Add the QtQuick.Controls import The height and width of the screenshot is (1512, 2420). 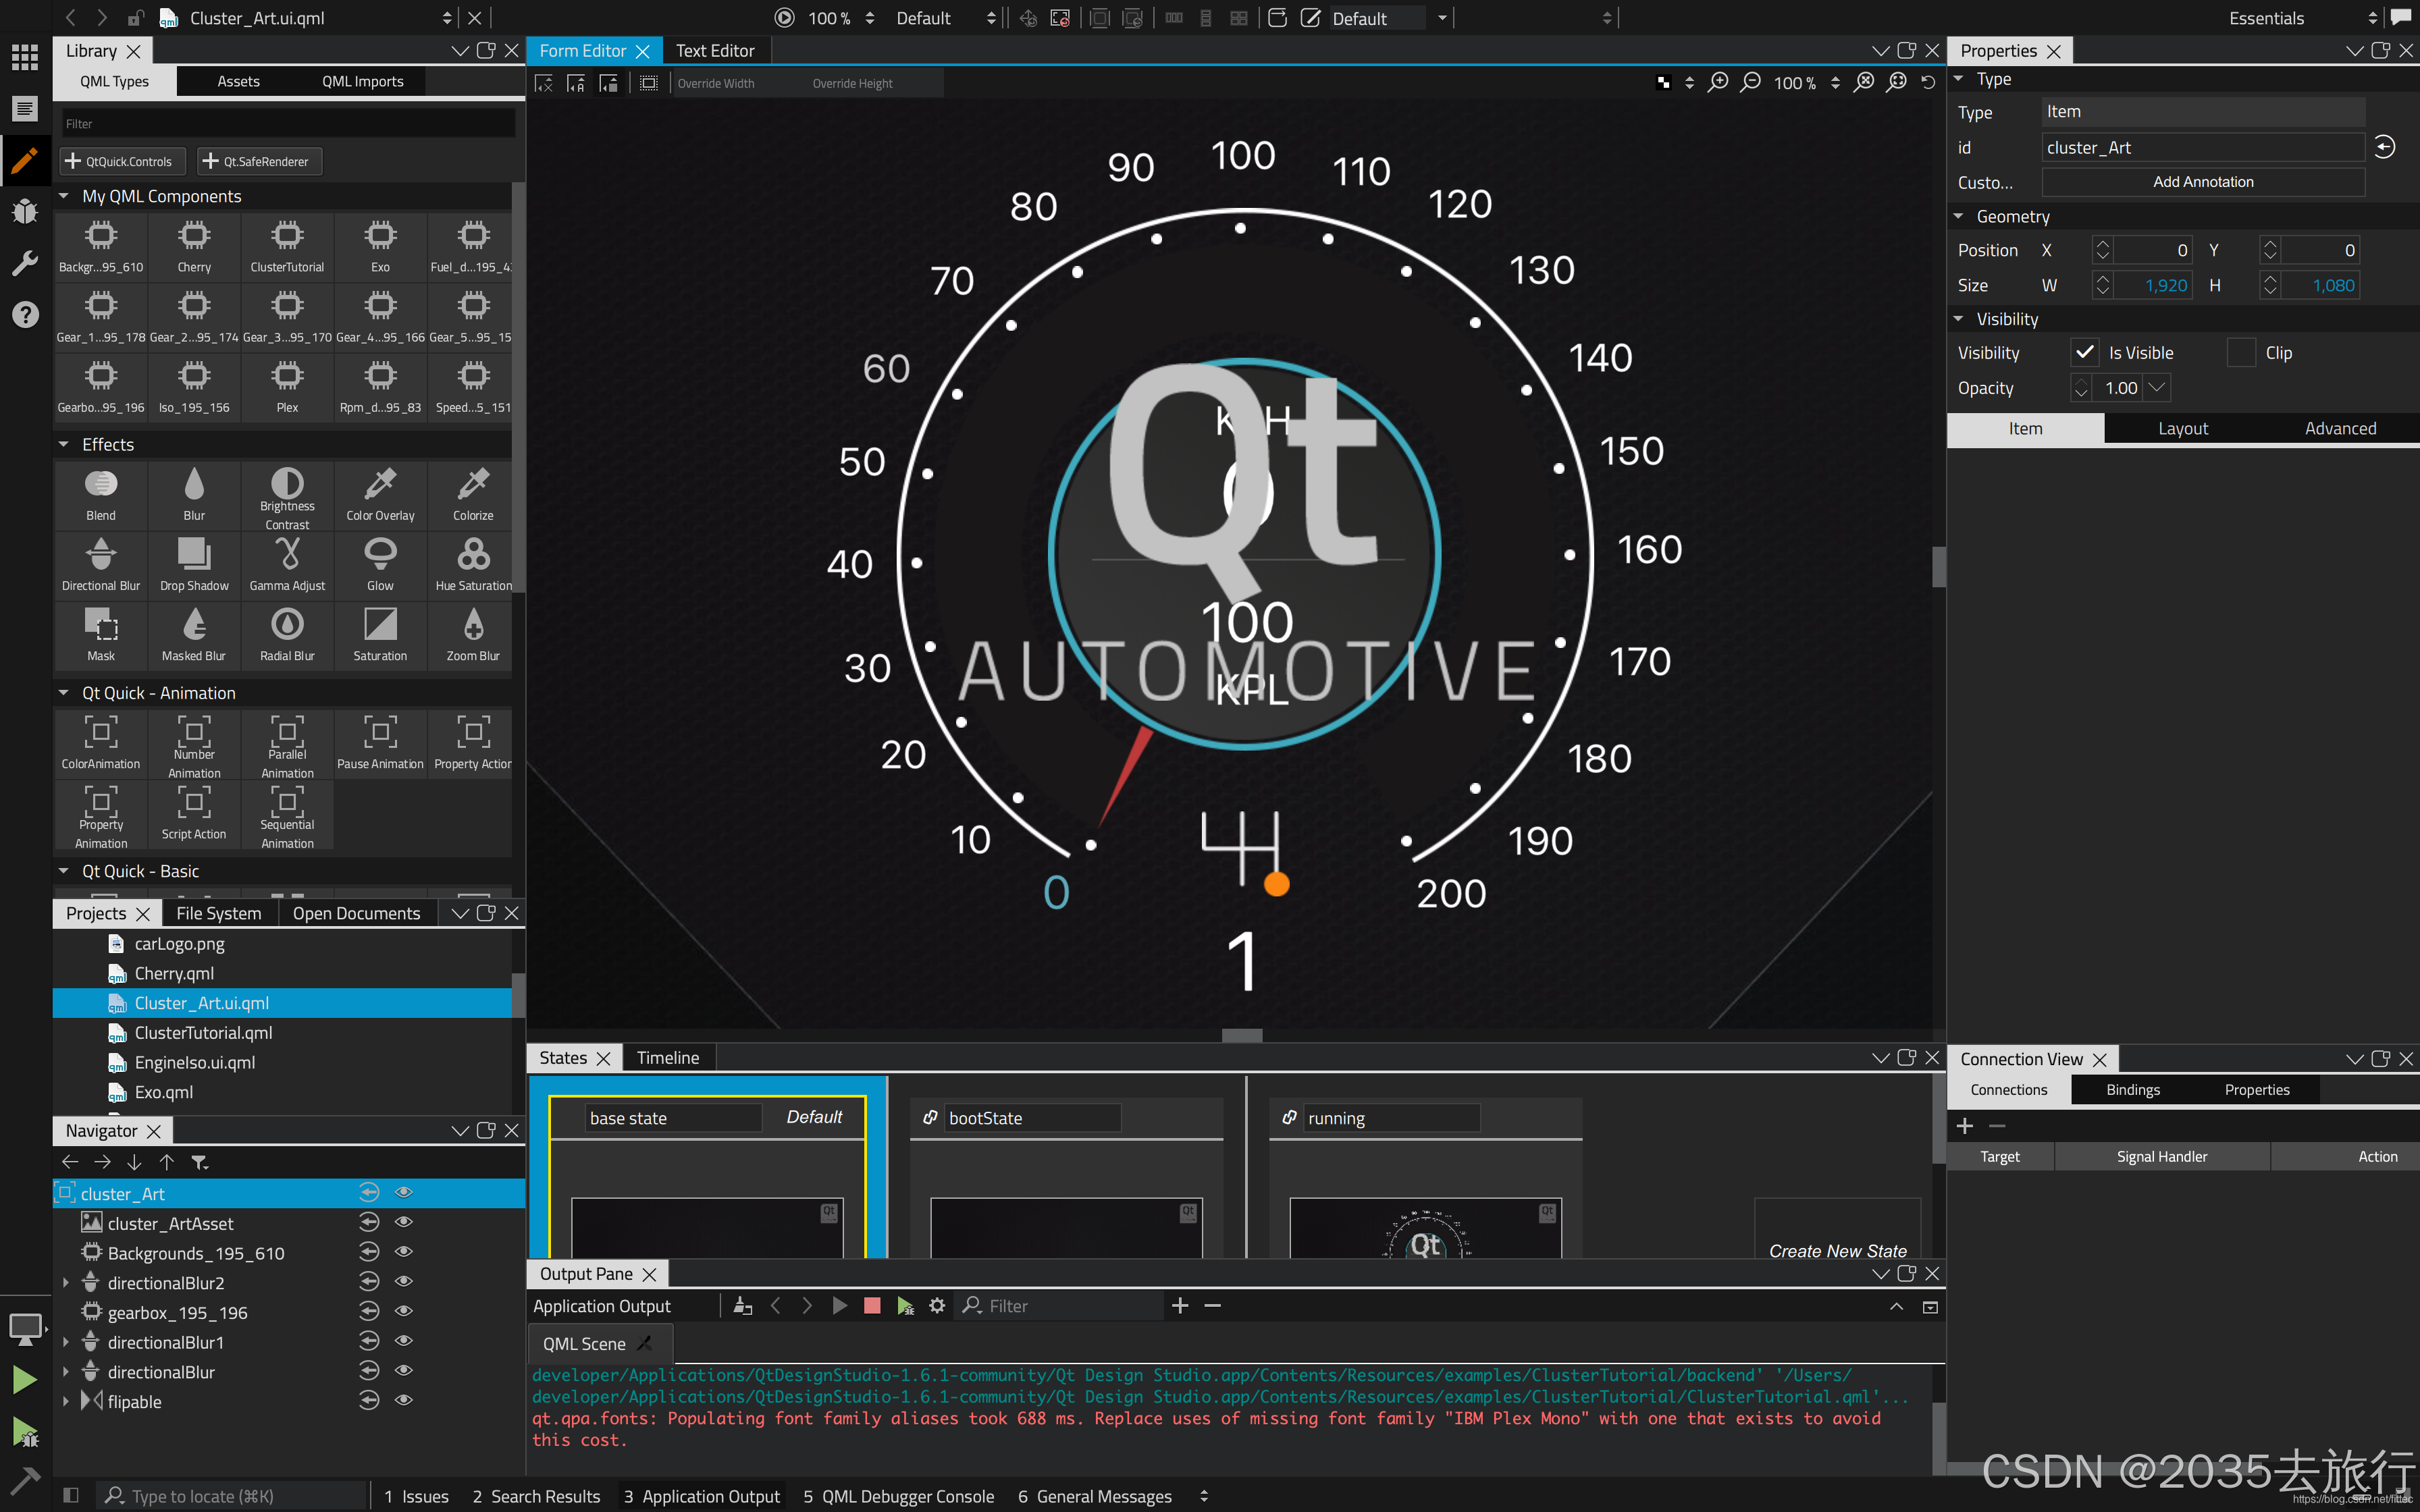[x=121, y=161]
